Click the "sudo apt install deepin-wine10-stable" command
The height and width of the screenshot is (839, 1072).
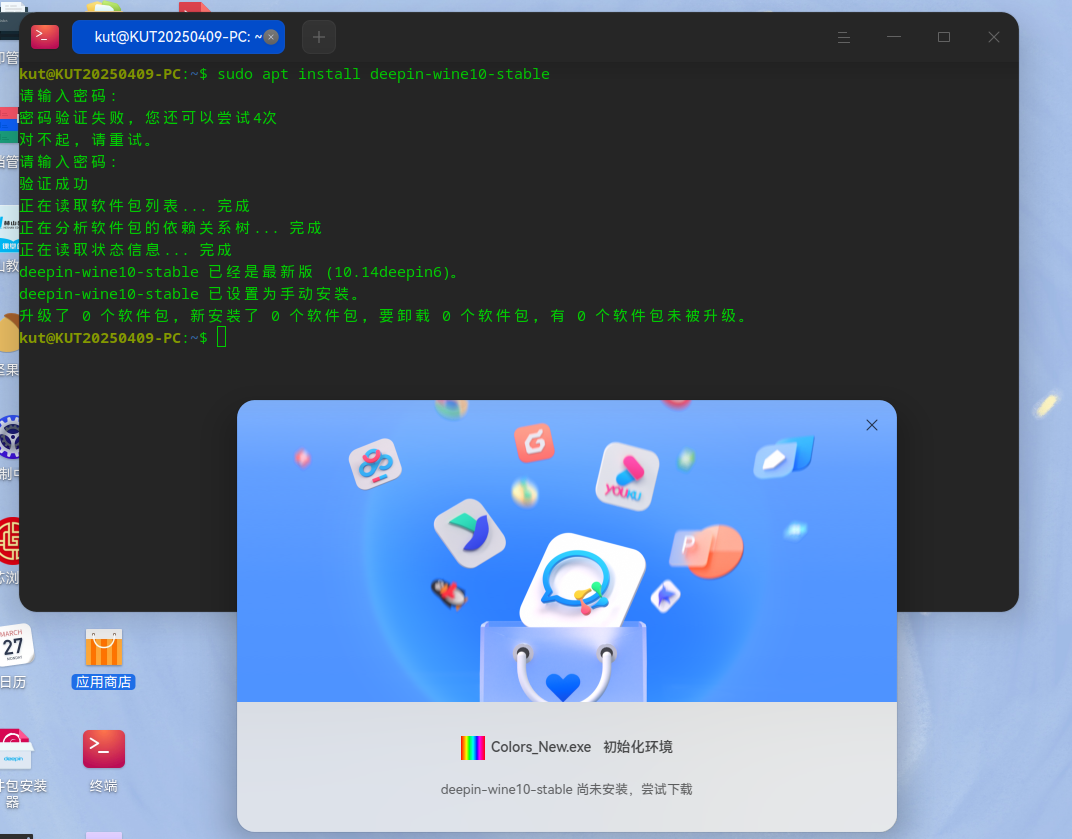pyautogui.click(x=384, y=74)
